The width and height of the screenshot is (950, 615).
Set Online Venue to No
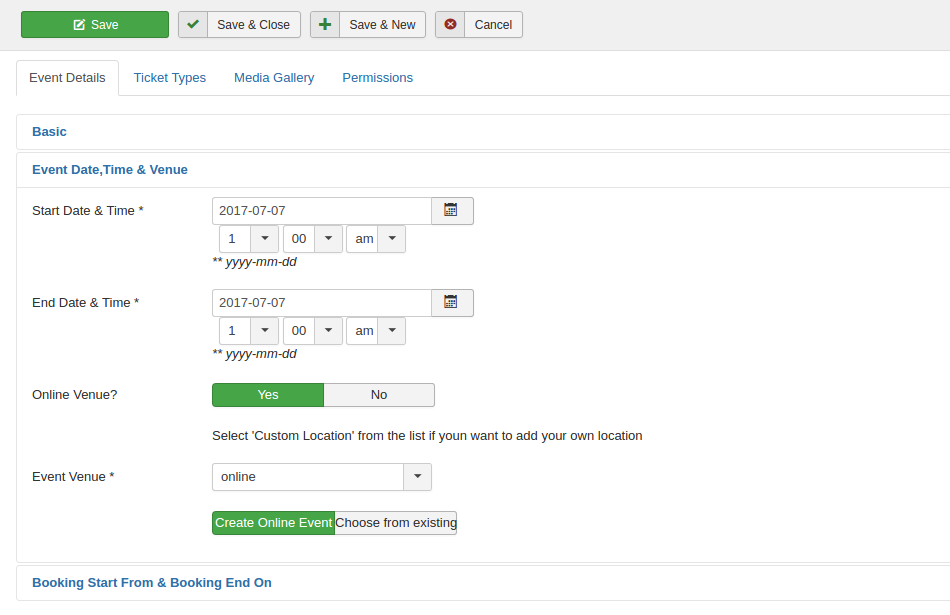click(379, 395)
